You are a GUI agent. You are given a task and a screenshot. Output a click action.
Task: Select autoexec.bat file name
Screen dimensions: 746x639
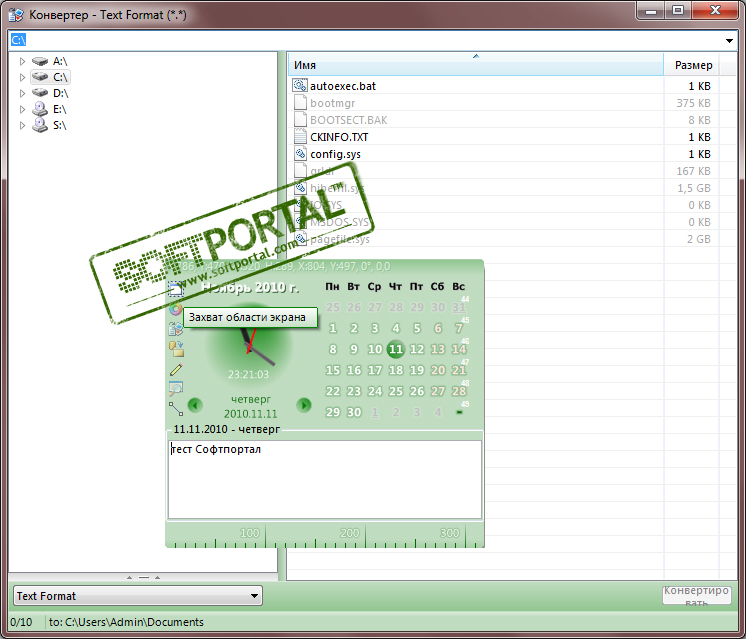[343, 86]
